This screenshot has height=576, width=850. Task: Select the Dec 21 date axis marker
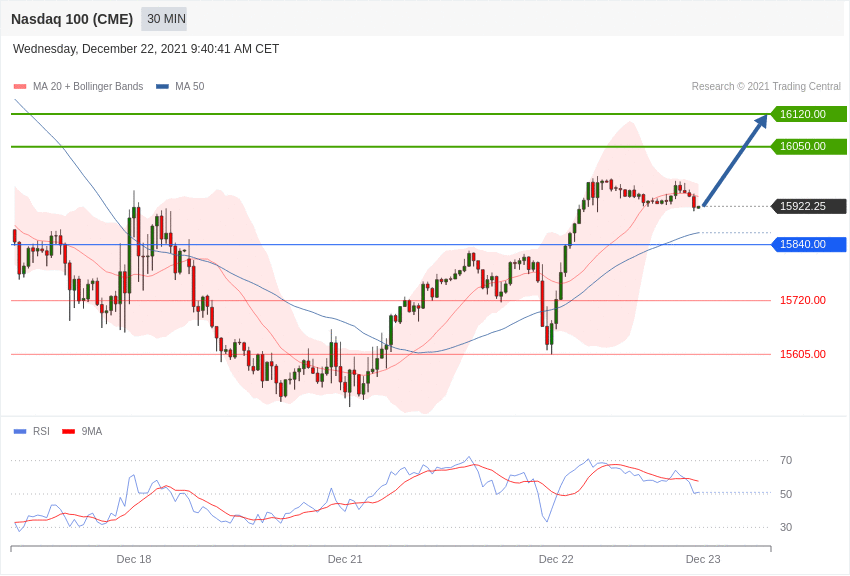coord(345,559)
